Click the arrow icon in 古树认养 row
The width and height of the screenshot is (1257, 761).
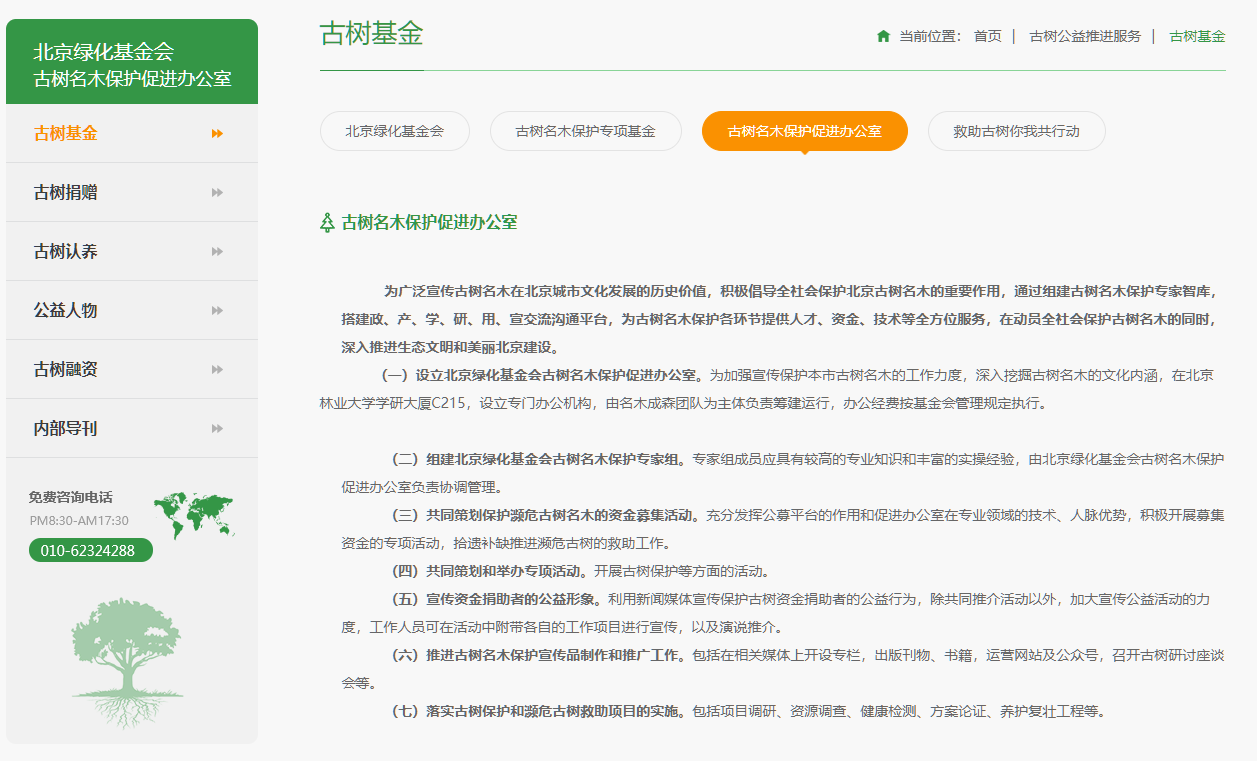[217, 252]
